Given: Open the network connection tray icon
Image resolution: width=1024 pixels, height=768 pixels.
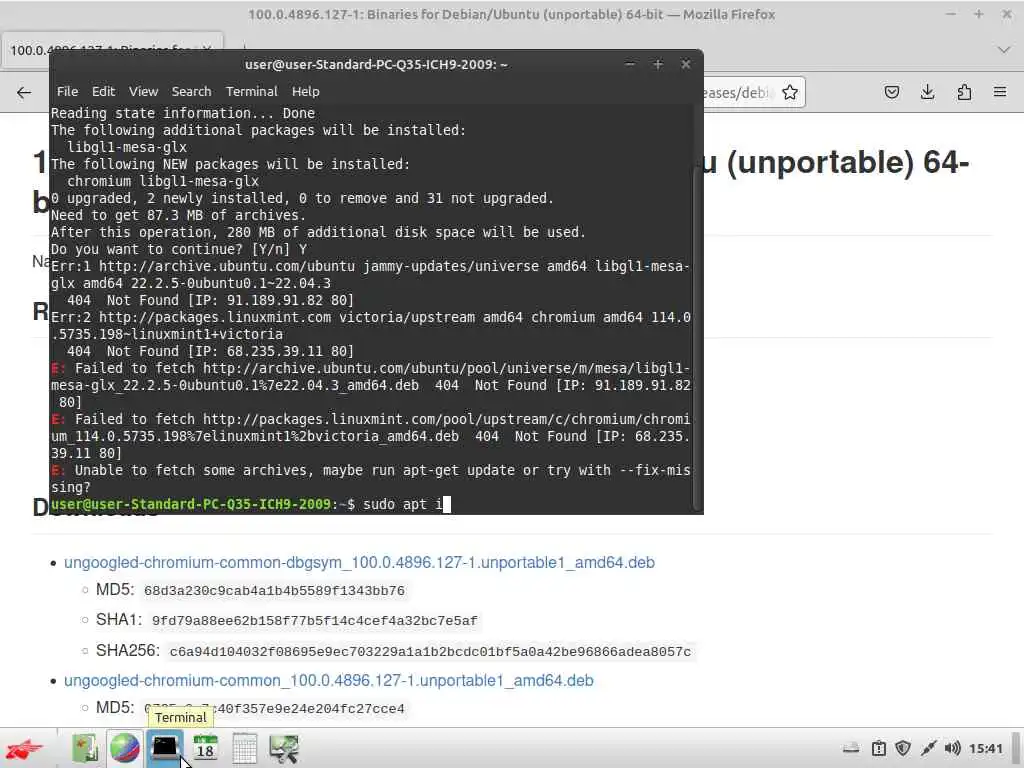Looking at the screenshot, I should [928, 748].
